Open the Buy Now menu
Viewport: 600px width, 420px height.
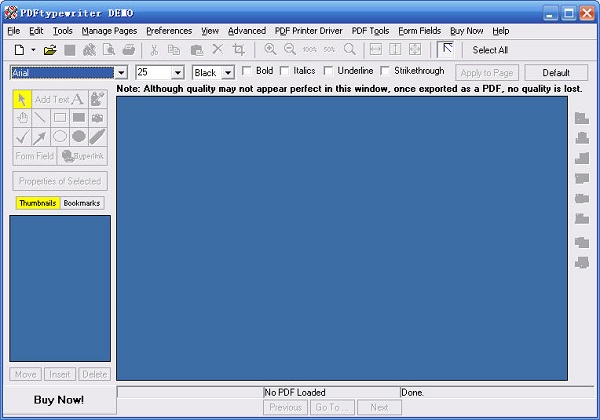466,31
